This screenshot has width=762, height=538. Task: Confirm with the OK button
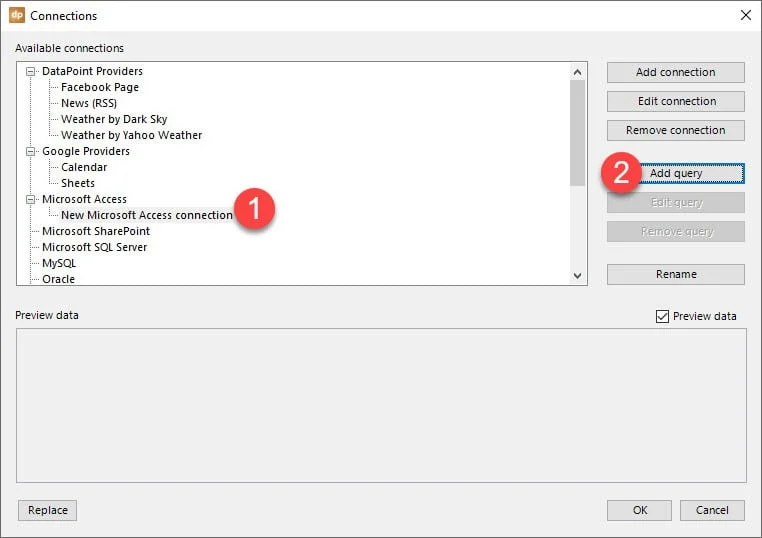[640, 510]
